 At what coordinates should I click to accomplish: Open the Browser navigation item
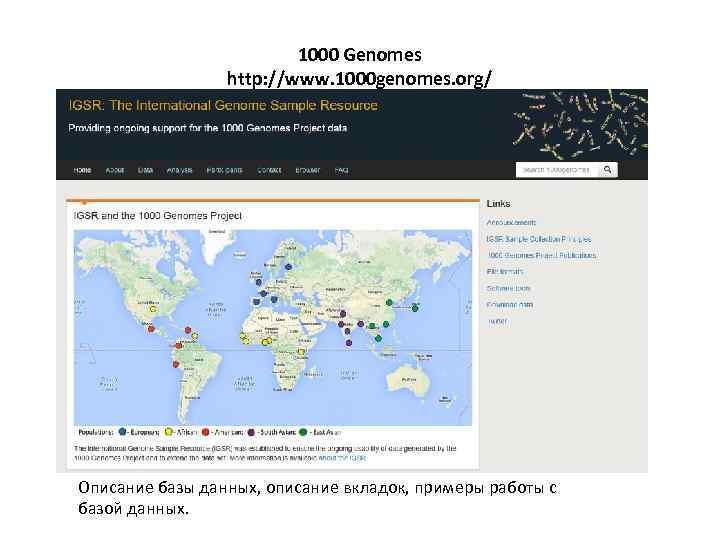308,170
